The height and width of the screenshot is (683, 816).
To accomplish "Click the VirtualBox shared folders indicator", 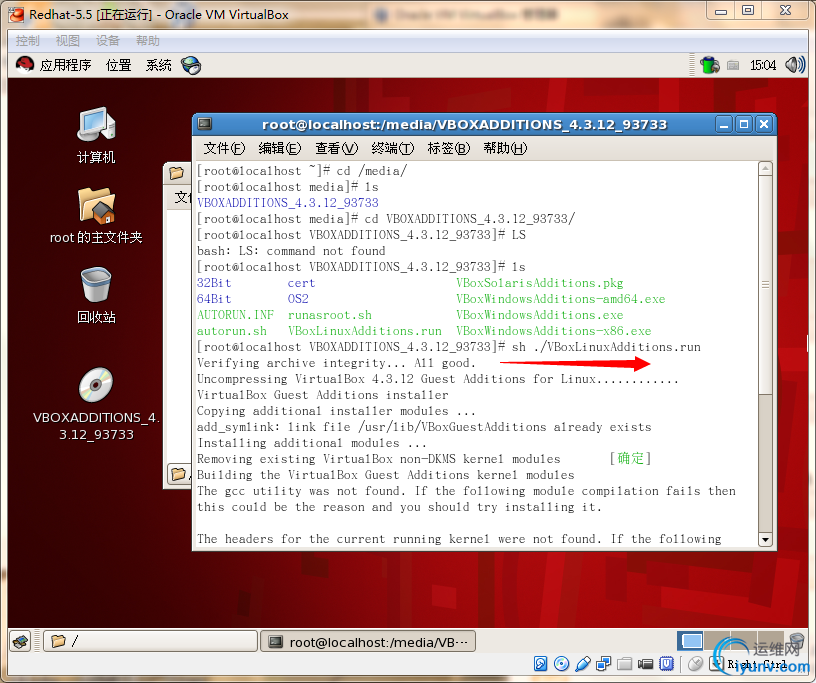I will (624, 664).
